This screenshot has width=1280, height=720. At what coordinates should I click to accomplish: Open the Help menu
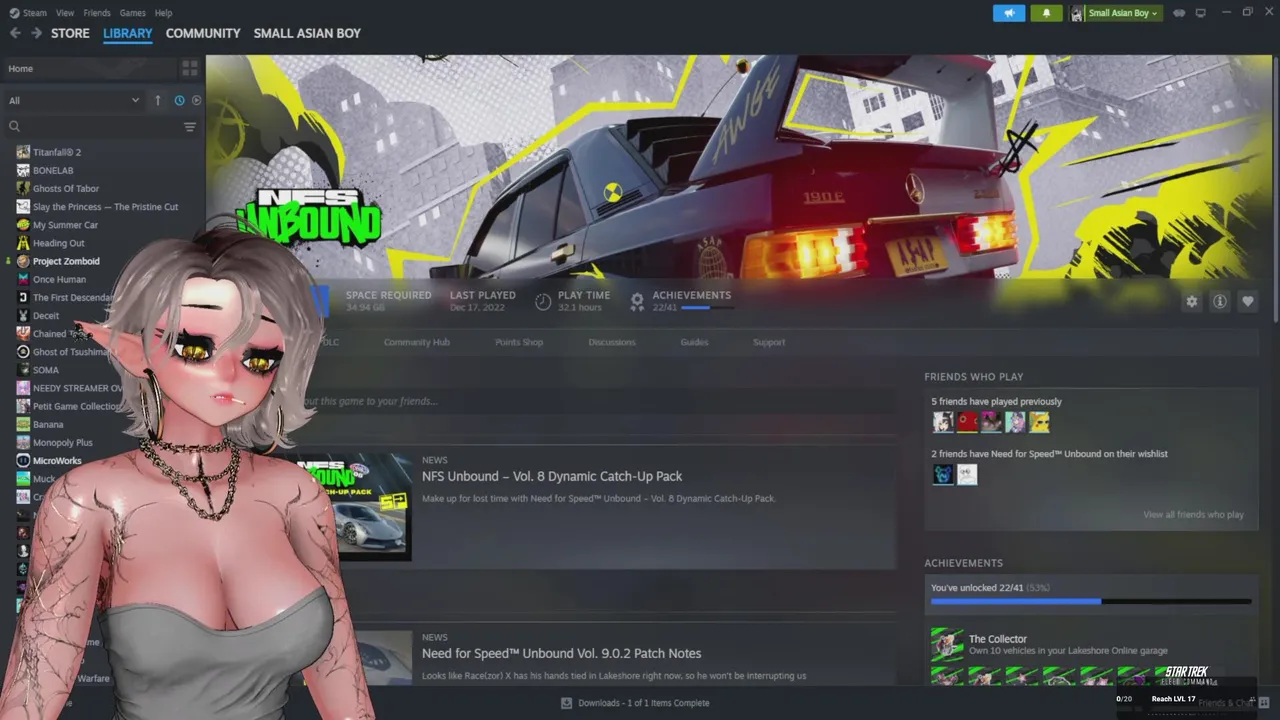(x=163, y=13)
